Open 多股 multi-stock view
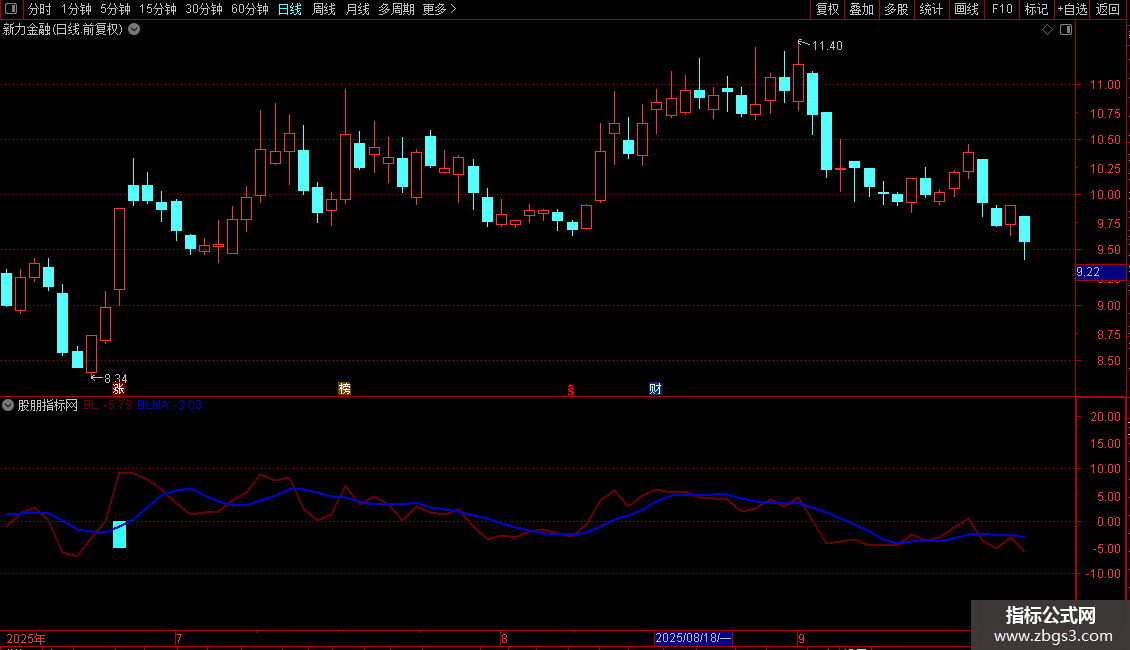Screen dimensions: 1130x650 coord(897,9)
